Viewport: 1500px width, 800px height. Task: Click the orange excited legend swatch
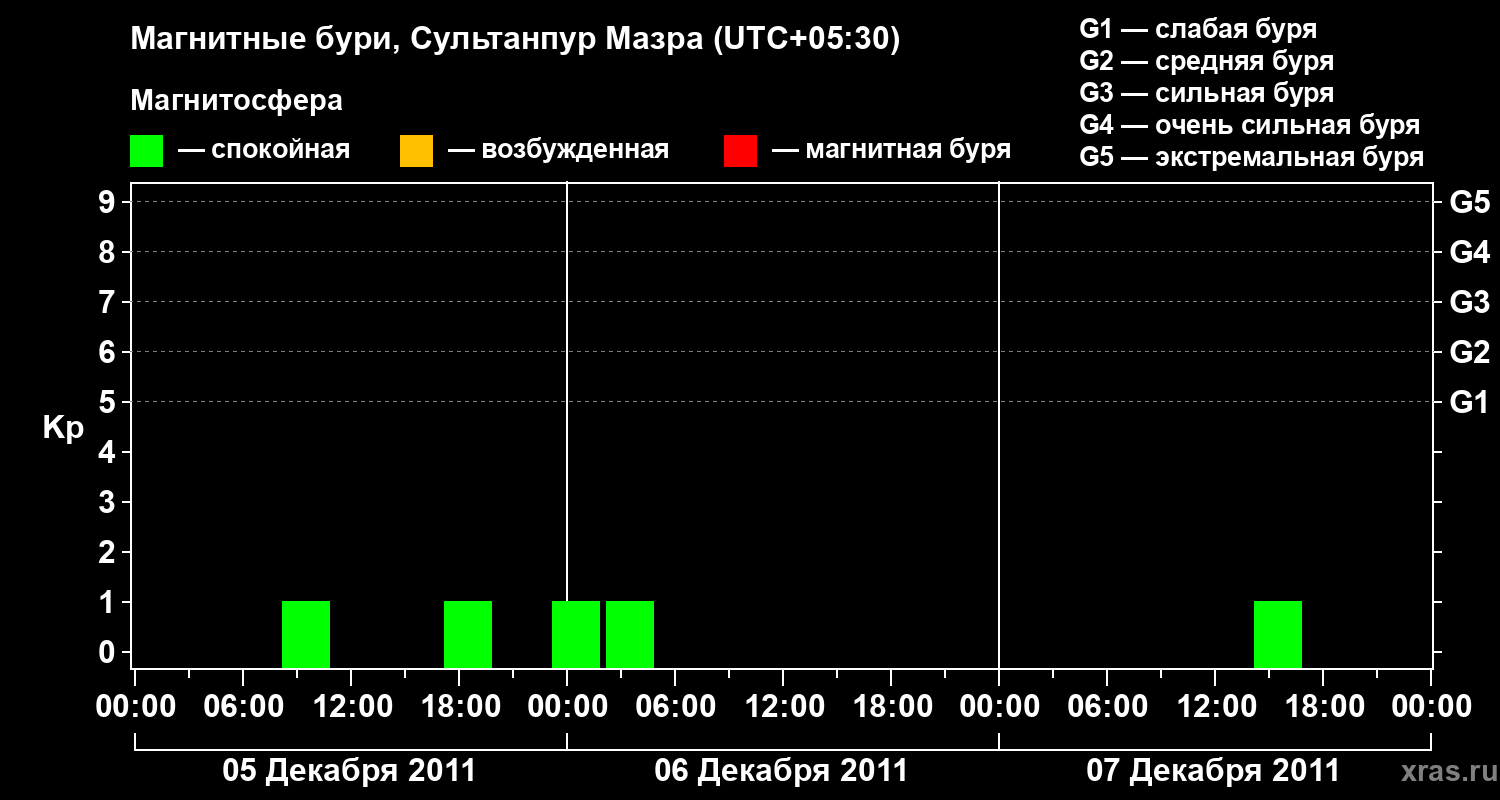[x=416, y=150]
